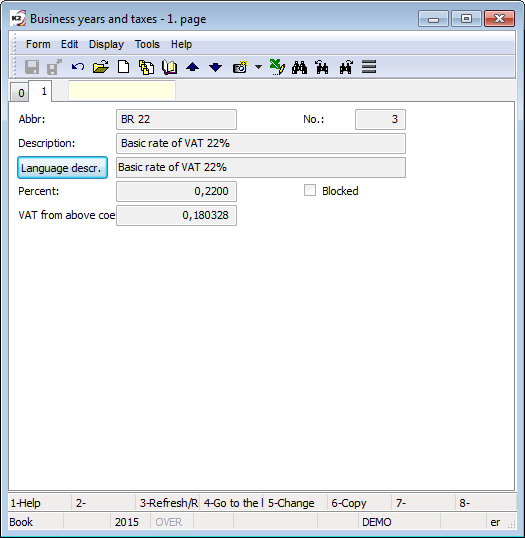
Task: Click the Percent: label
Action: click(39, 191)
